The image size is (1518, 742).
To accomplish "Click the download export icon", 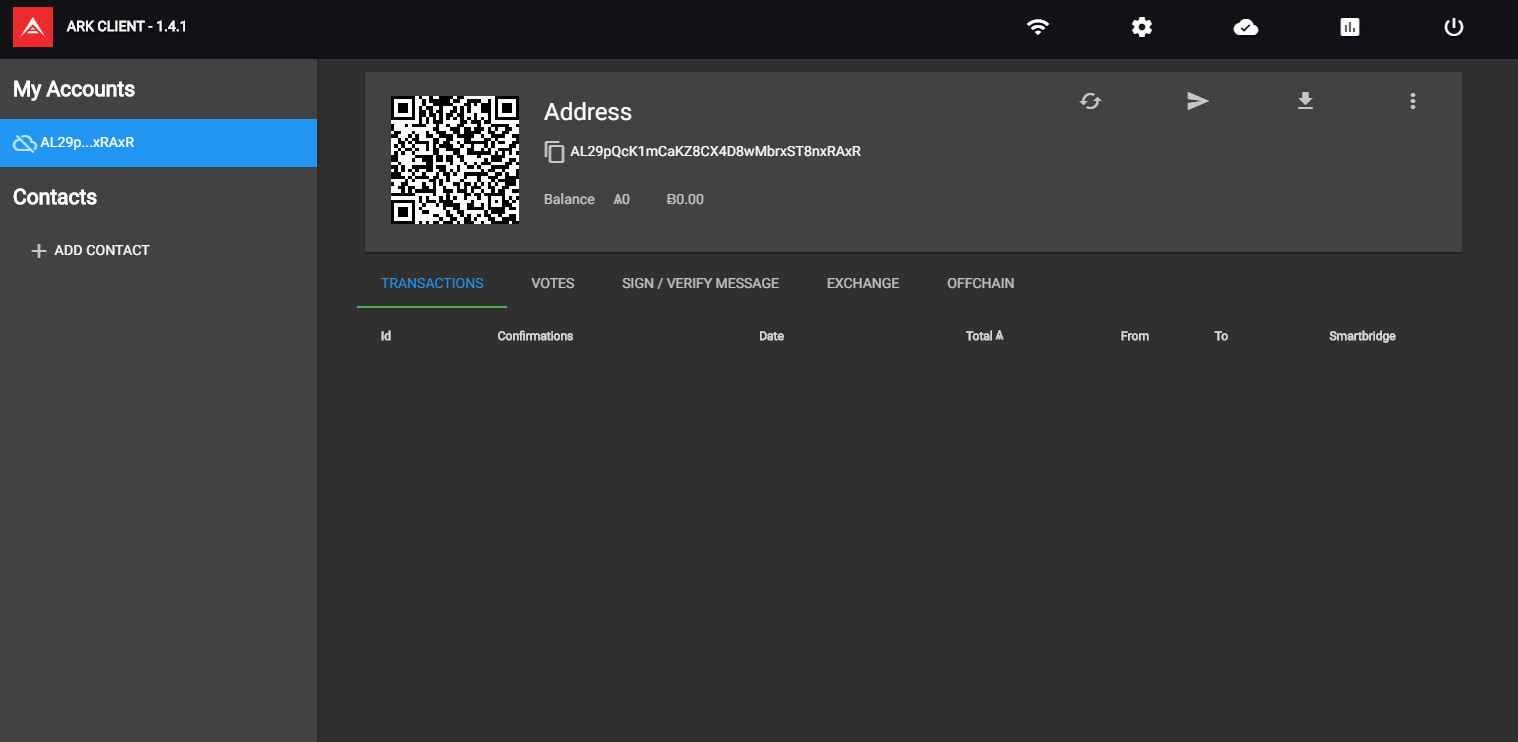I will [x=1305, y=101].
